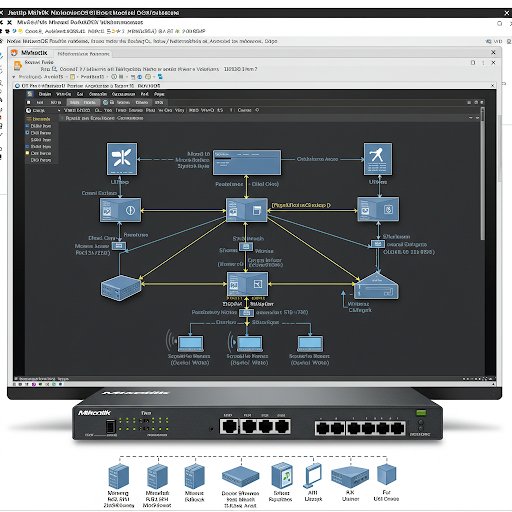Image resolution: width=512 pixels, height=512 pixels.
Task: Click the wide router box icon in the bottom legend
Action: [x=350, y=477]
